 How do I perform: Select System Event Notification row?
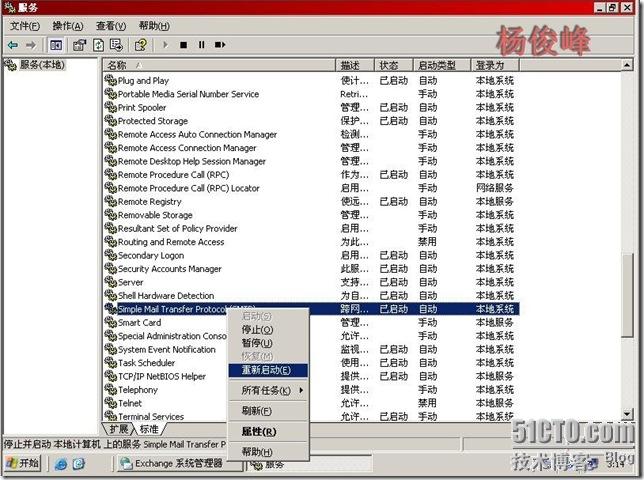click(311, 349)
